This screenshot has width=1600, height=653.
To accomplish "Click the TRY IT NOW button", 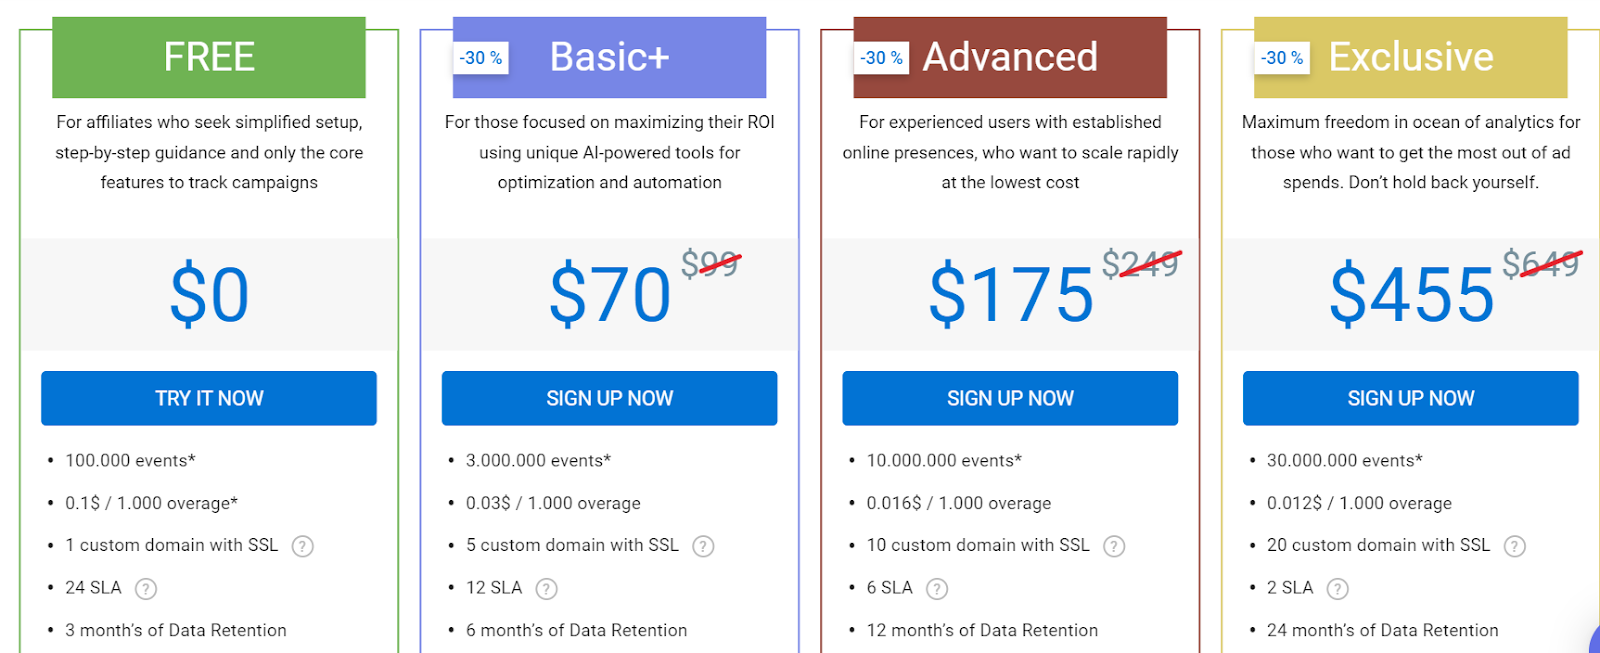I will 209,398.
